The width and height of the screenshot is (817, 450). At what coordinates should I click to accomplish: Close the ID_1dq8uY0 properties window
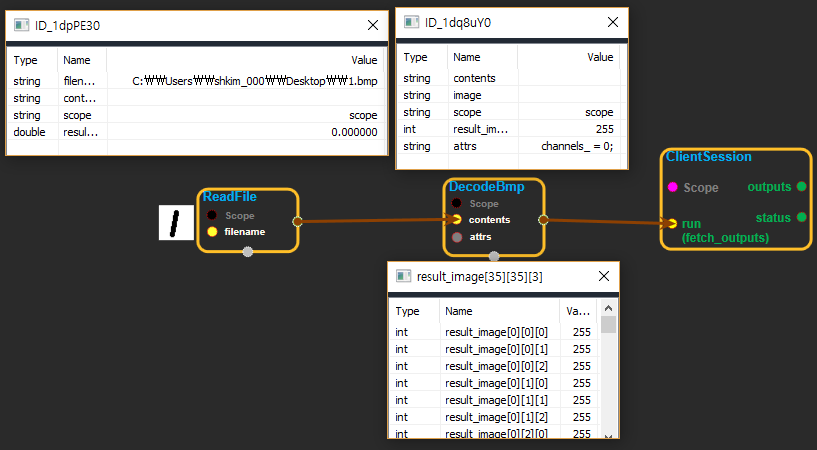tap(612, 21)
